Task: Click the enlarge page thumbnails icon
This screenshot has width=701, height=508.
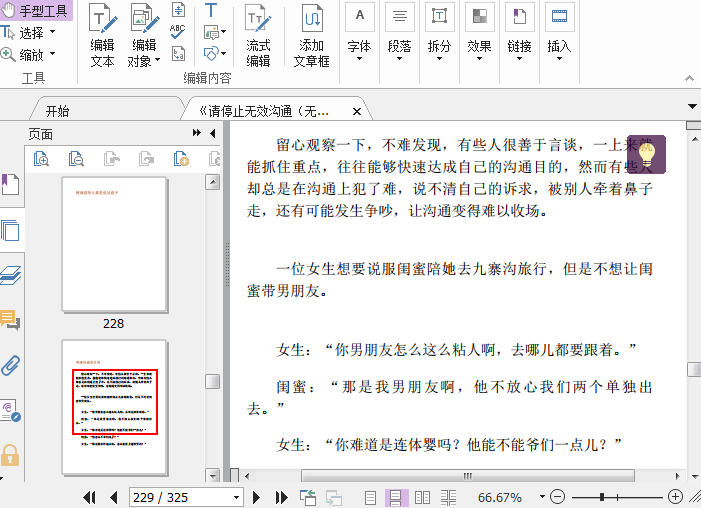Action: 41,159
